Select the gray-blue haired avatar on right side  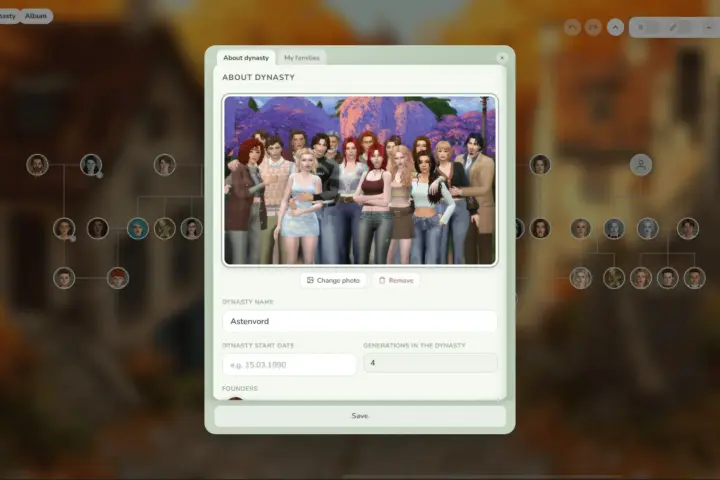(x=647, y=228)
